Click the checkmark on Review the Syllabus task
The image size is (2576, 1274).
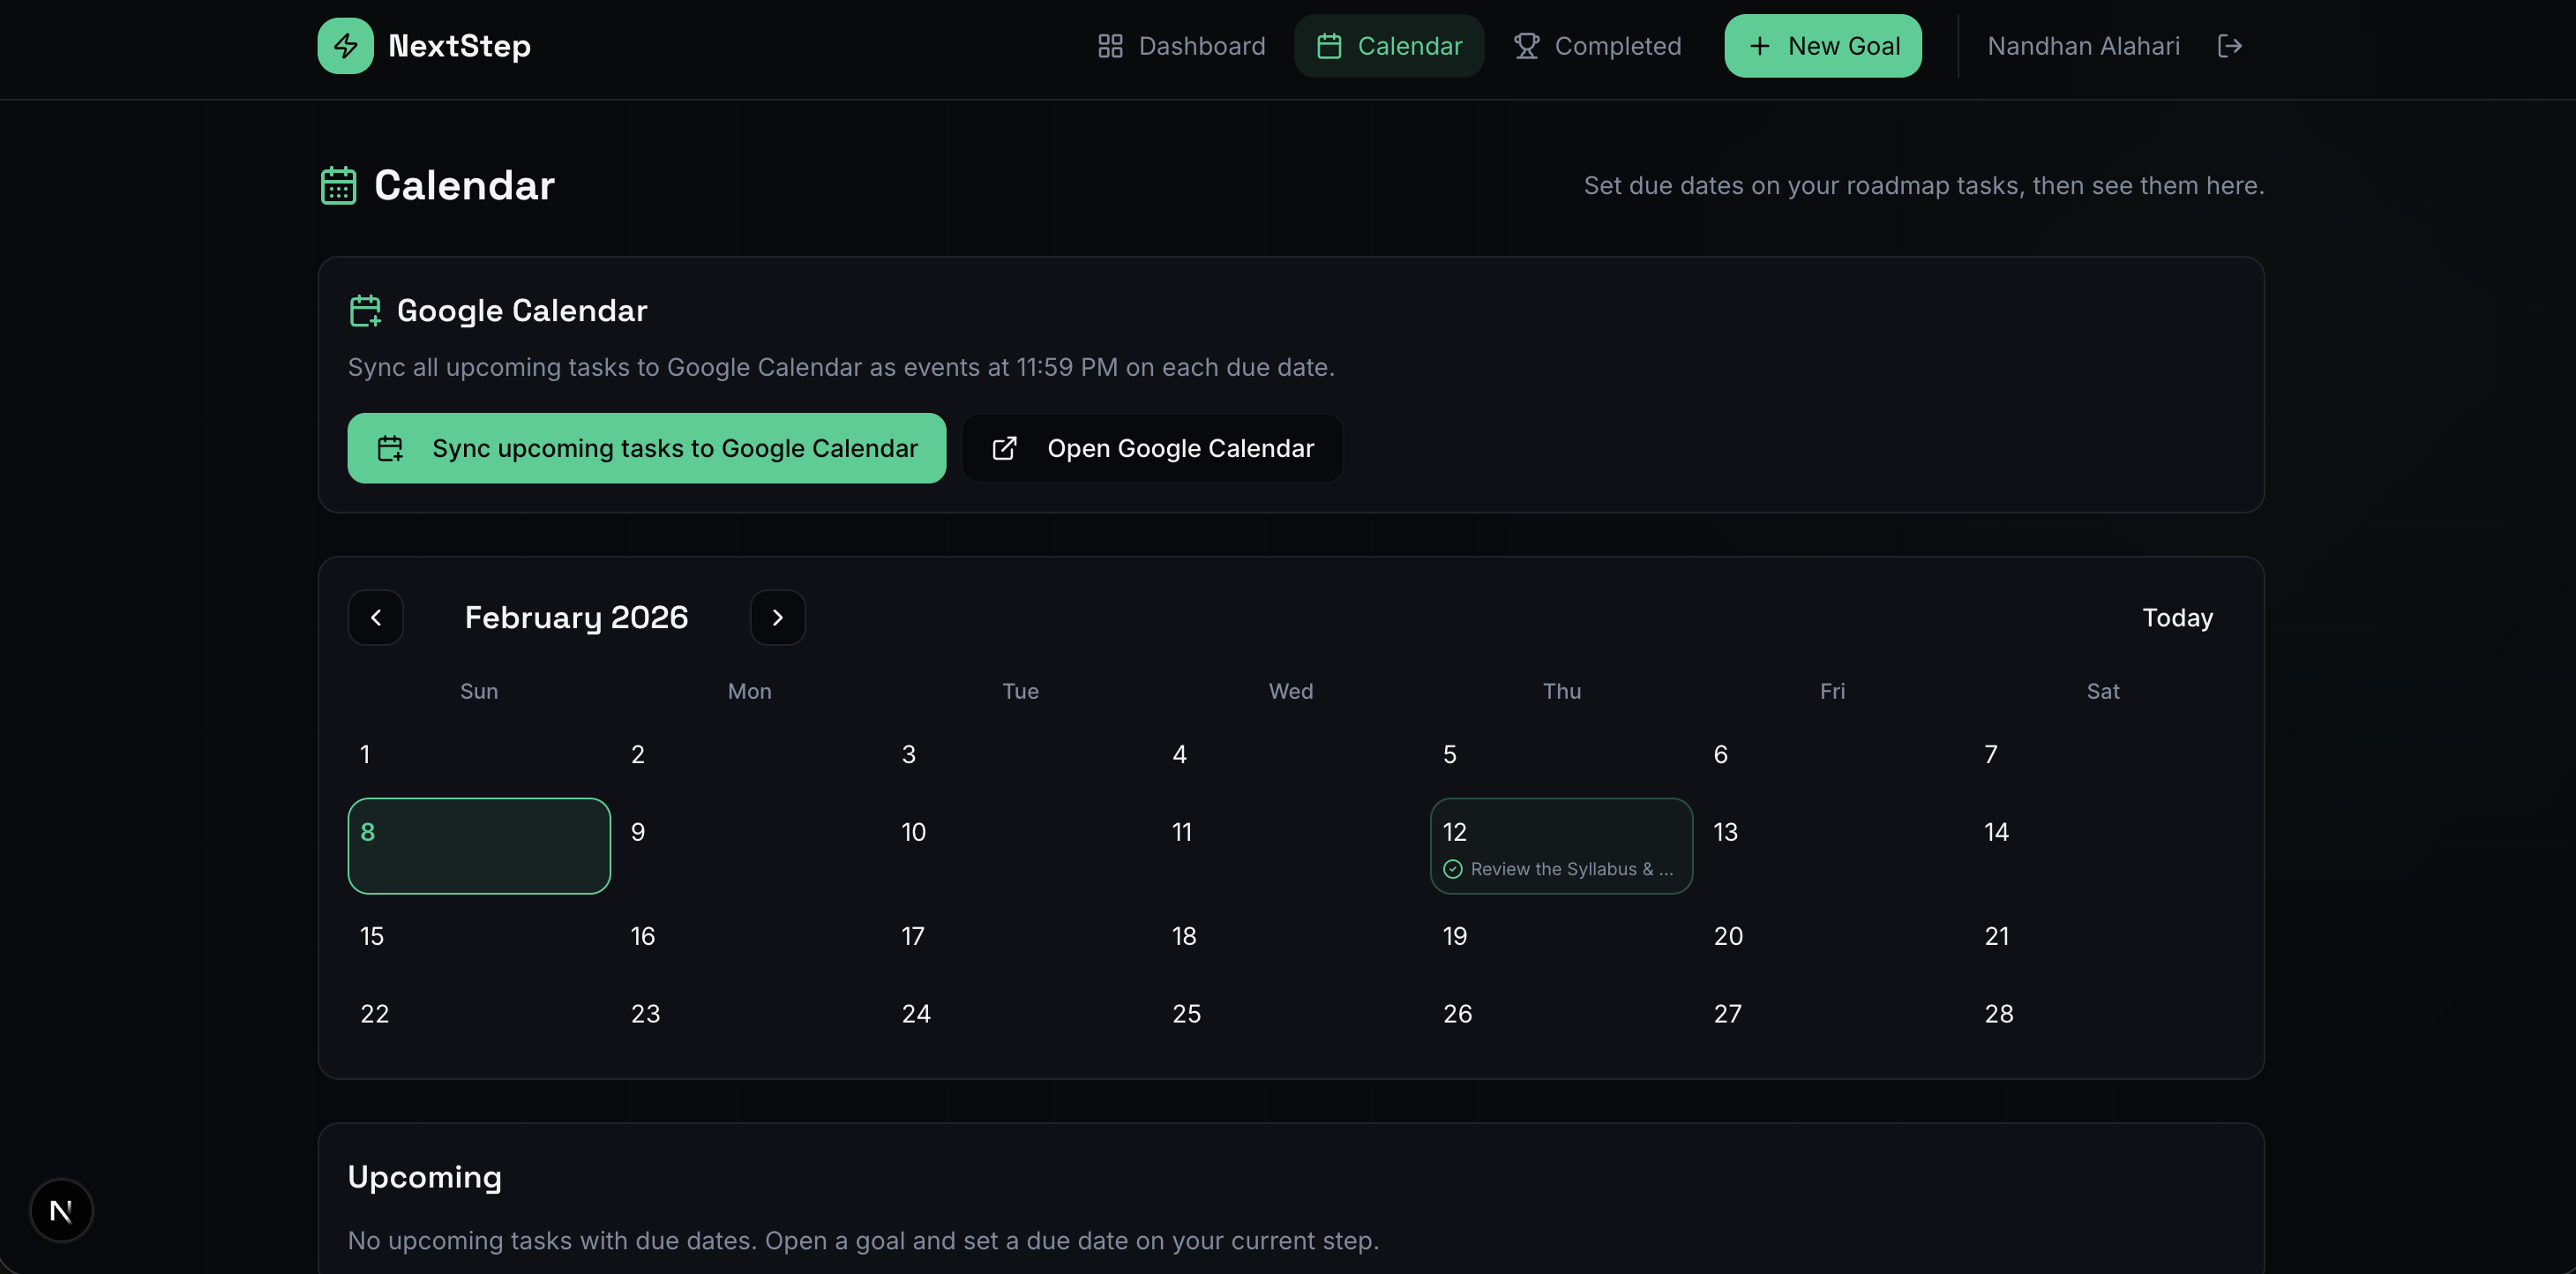pos(1453,869)
